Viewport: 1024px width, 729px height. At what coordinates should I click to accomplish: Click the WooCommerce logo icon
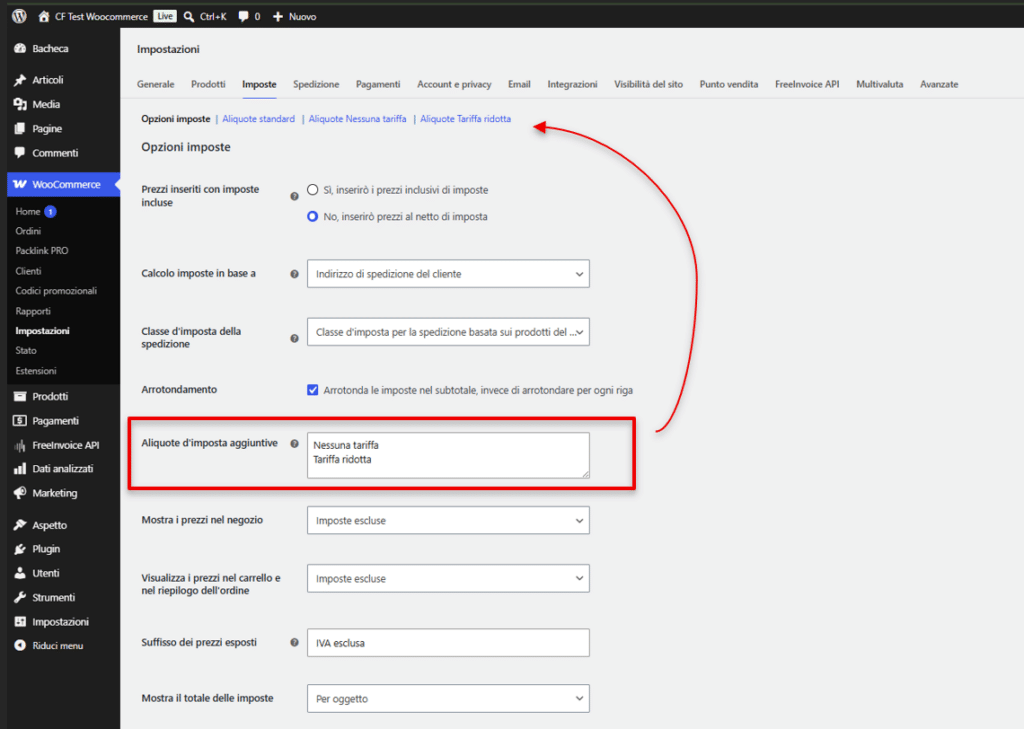(20, 184)
